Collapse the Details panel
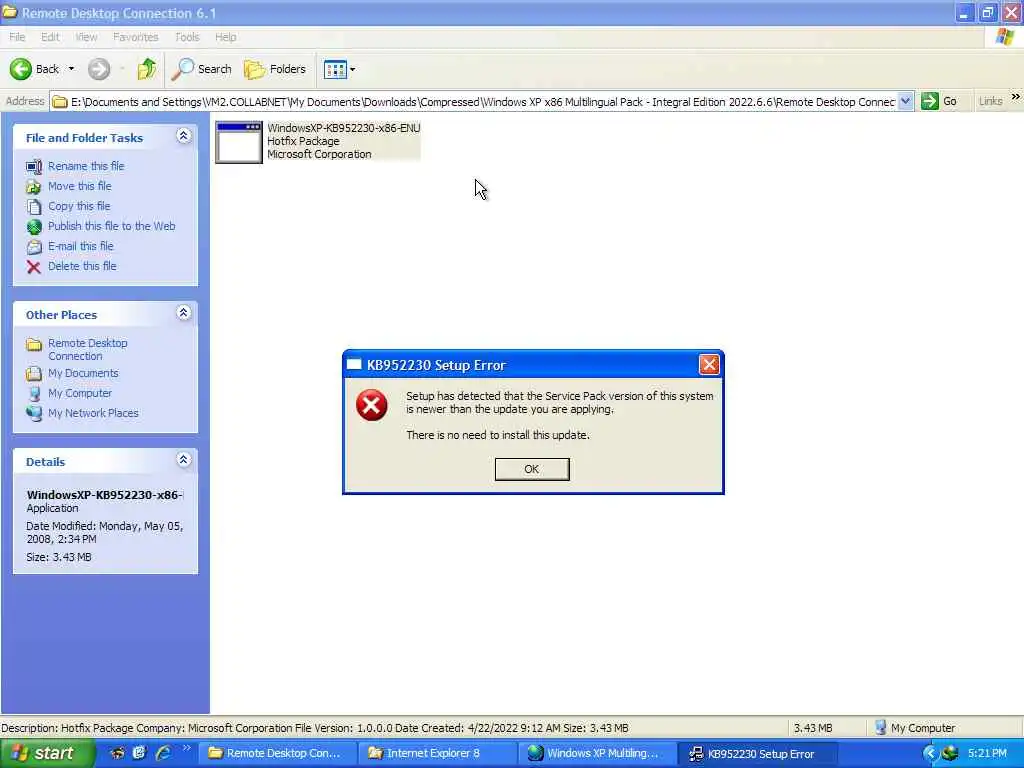Image resolution: width=1024 pixels, height=768 pixels. 184,460
